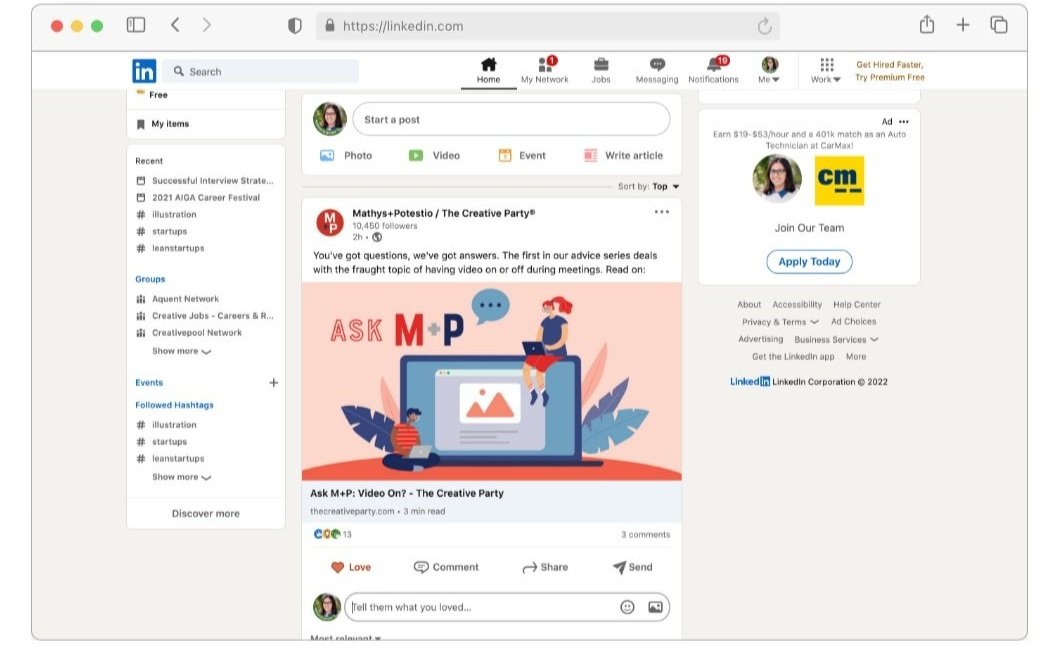Viewport: 1057px width, 666px height.
Task: Open the Accessibility footer link
Action: [797, 305]
